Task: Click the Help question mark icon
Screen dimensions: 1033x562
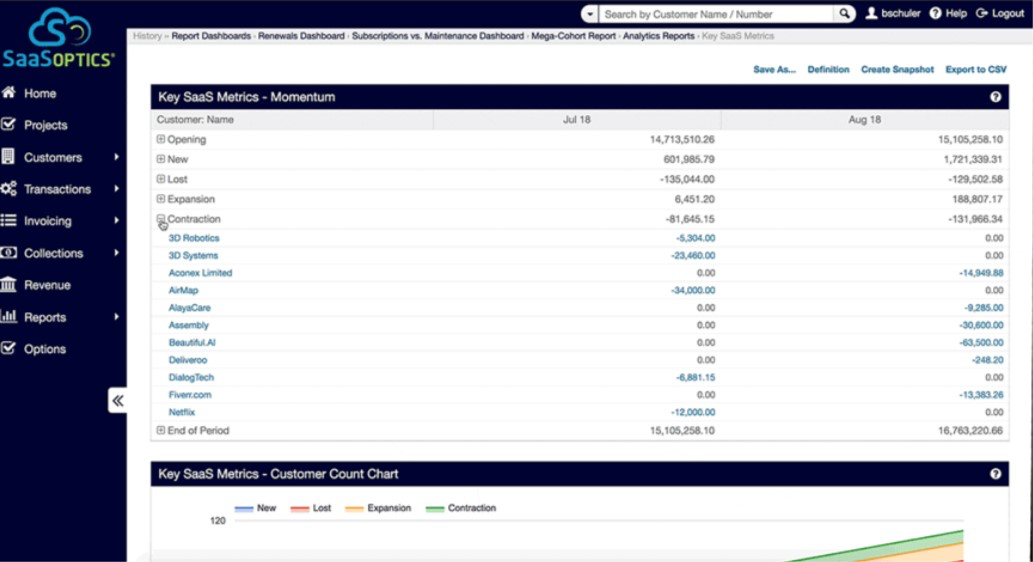Action: click(x=935, y=13)
